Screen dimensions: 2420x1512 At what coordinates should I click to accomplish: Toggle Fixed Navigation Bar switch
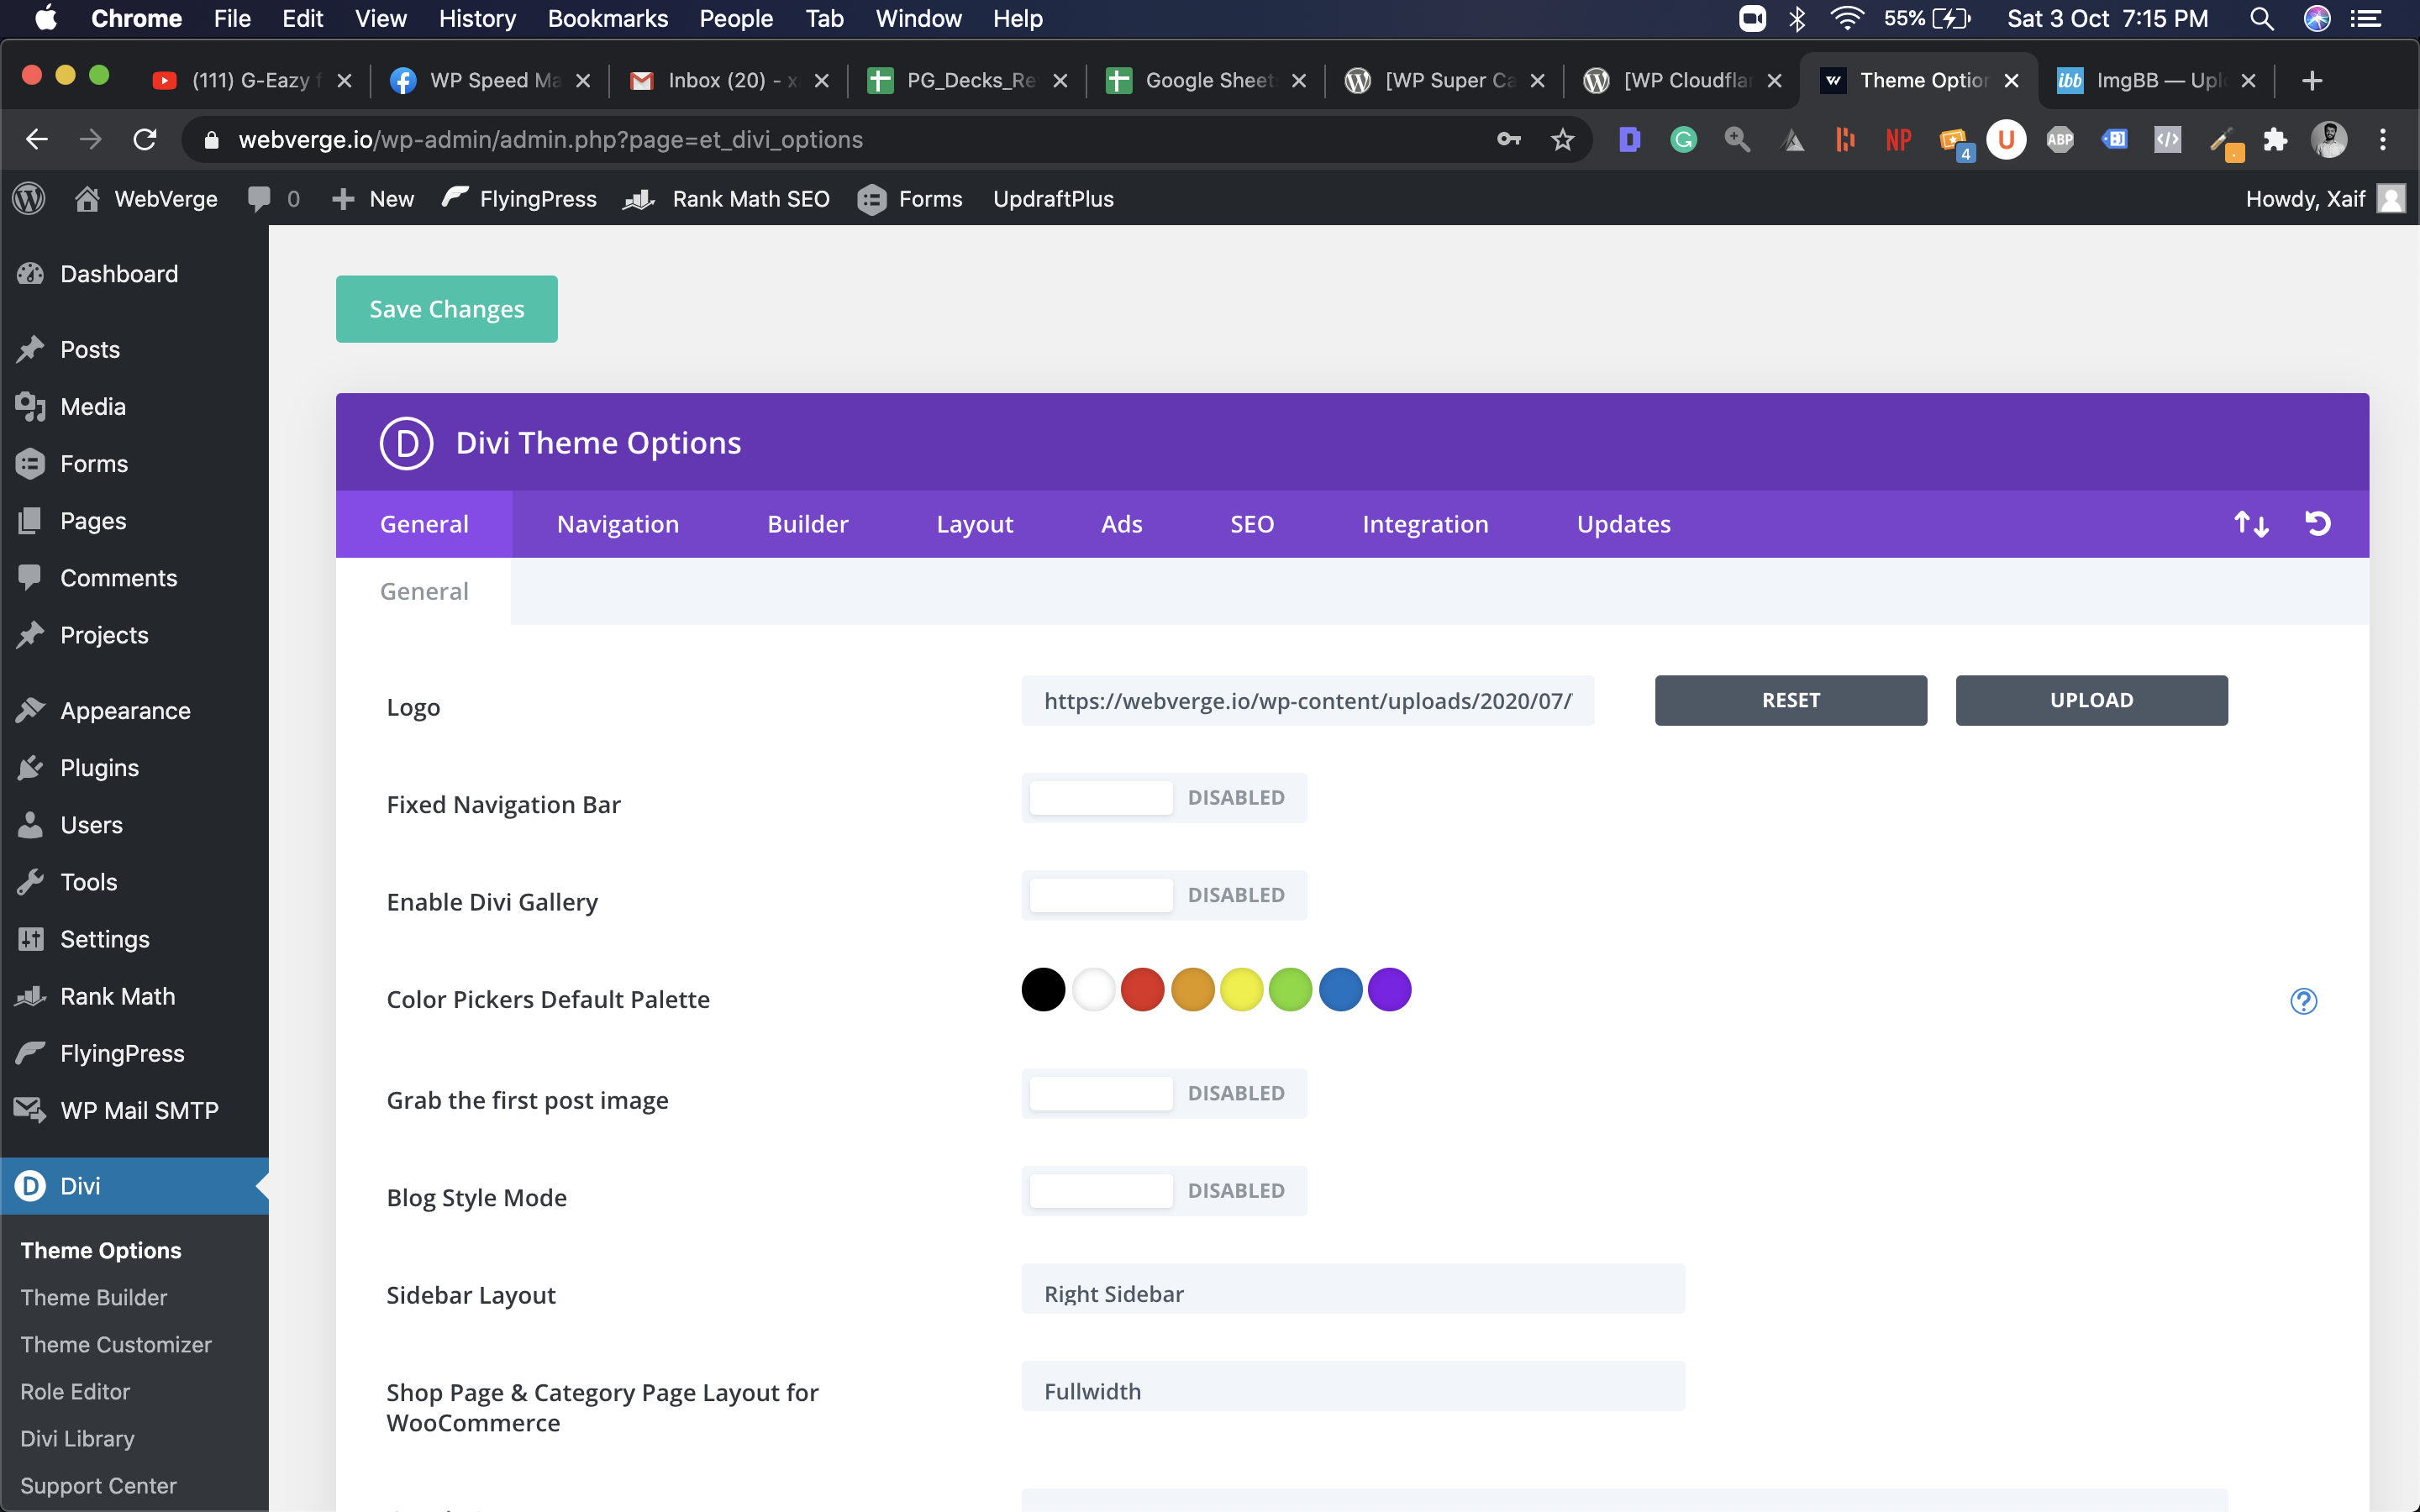pos(1164,798)
